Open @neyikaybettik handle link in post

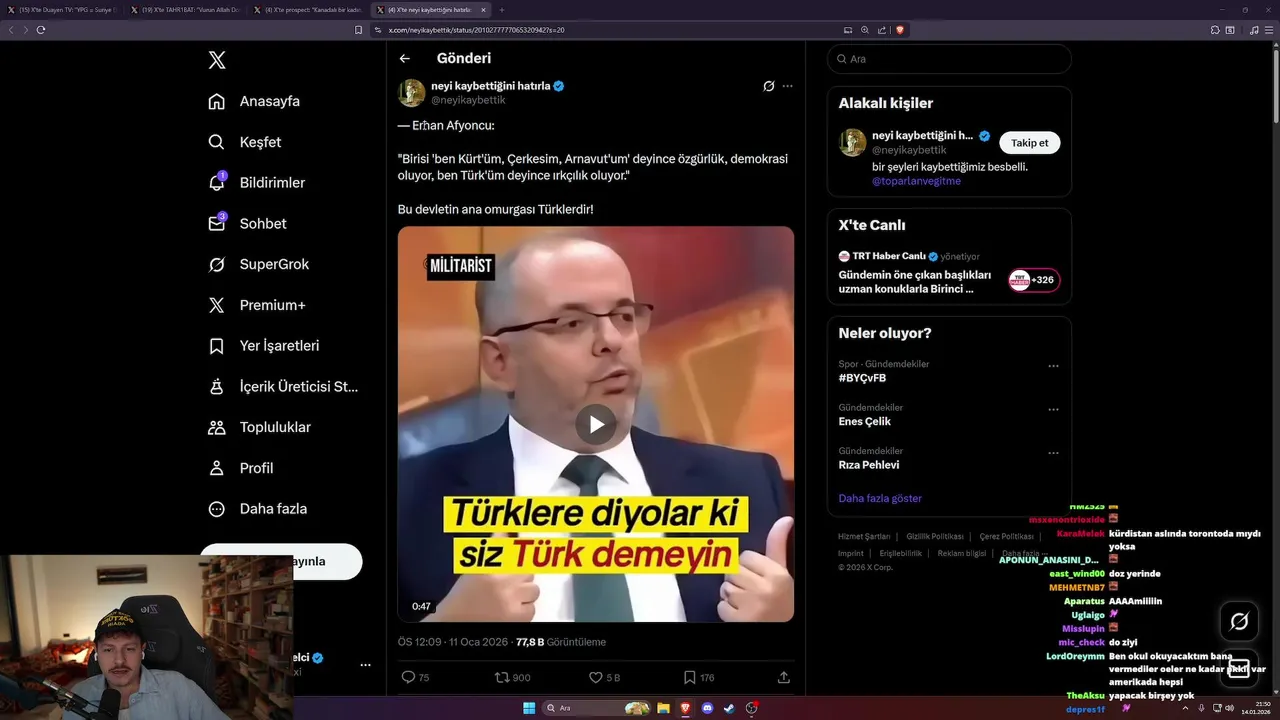point(468,100)
